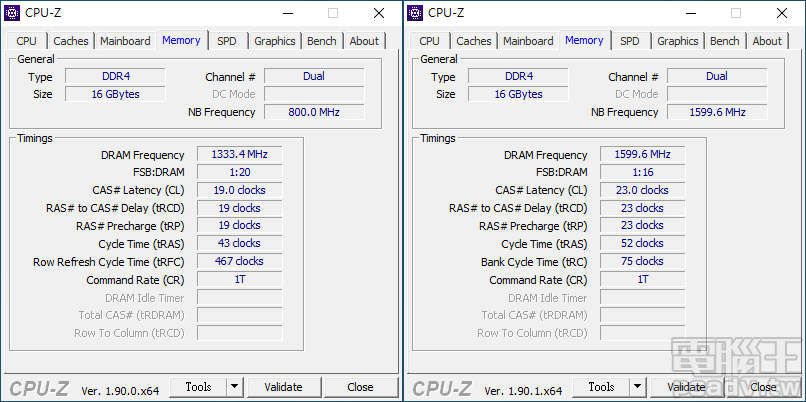Go to Graphics tab in right window
The image size is (806, 402).
[677, 41]
